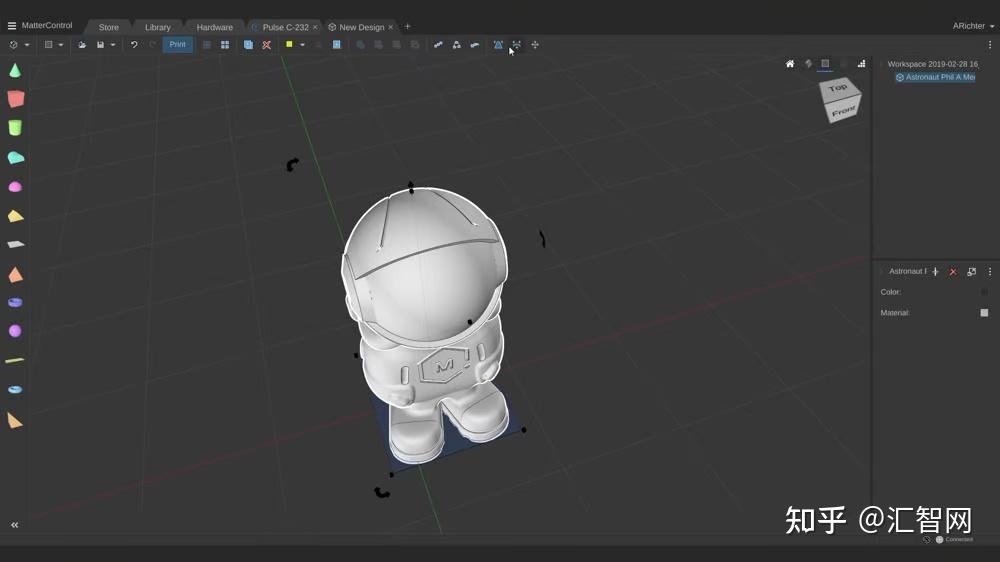Pick the object Color swatch
This screenshot has width=1000, height=562.
pos(984,292)
